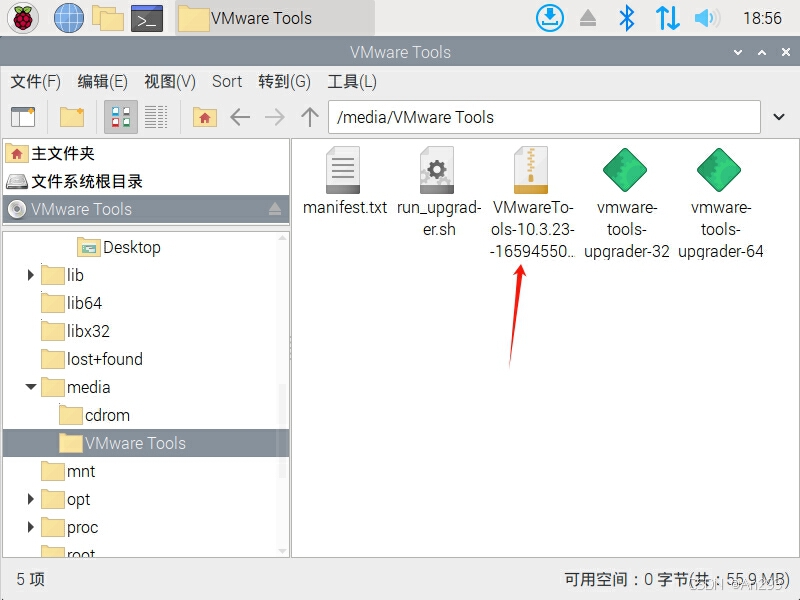Select the VMwareTools-10.3.23 archive file
This screenshot has width=800, height=600.
(x=532, y=203)
